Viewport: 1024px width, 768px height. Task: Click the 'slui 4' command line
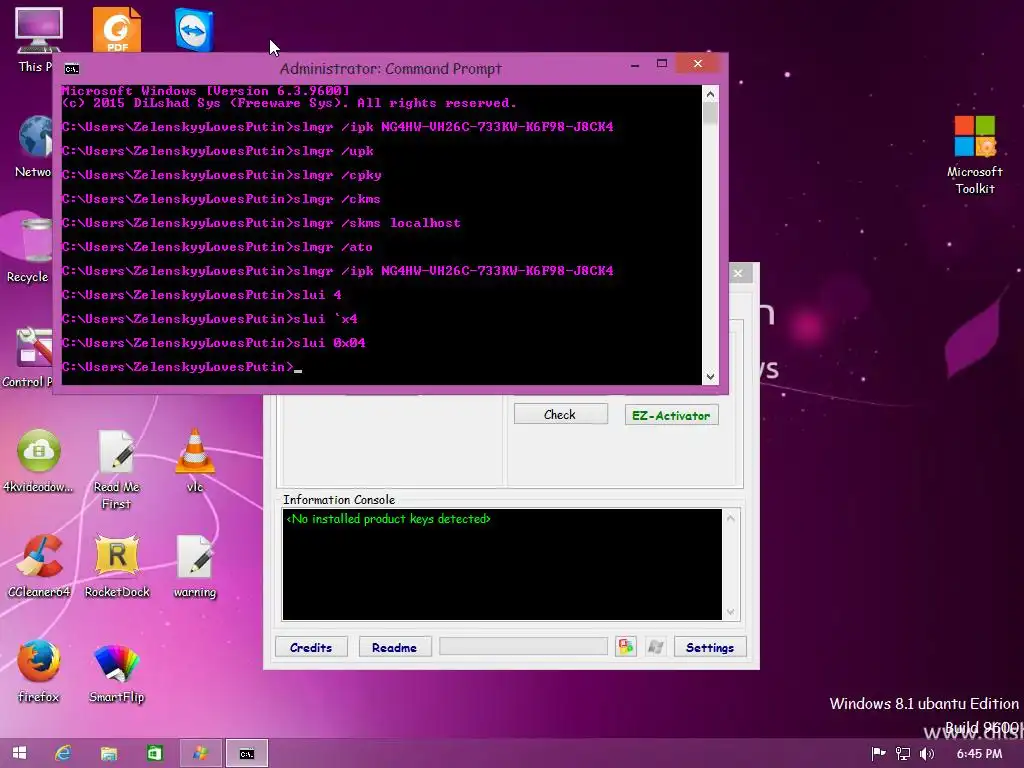(x=202, y=295)
